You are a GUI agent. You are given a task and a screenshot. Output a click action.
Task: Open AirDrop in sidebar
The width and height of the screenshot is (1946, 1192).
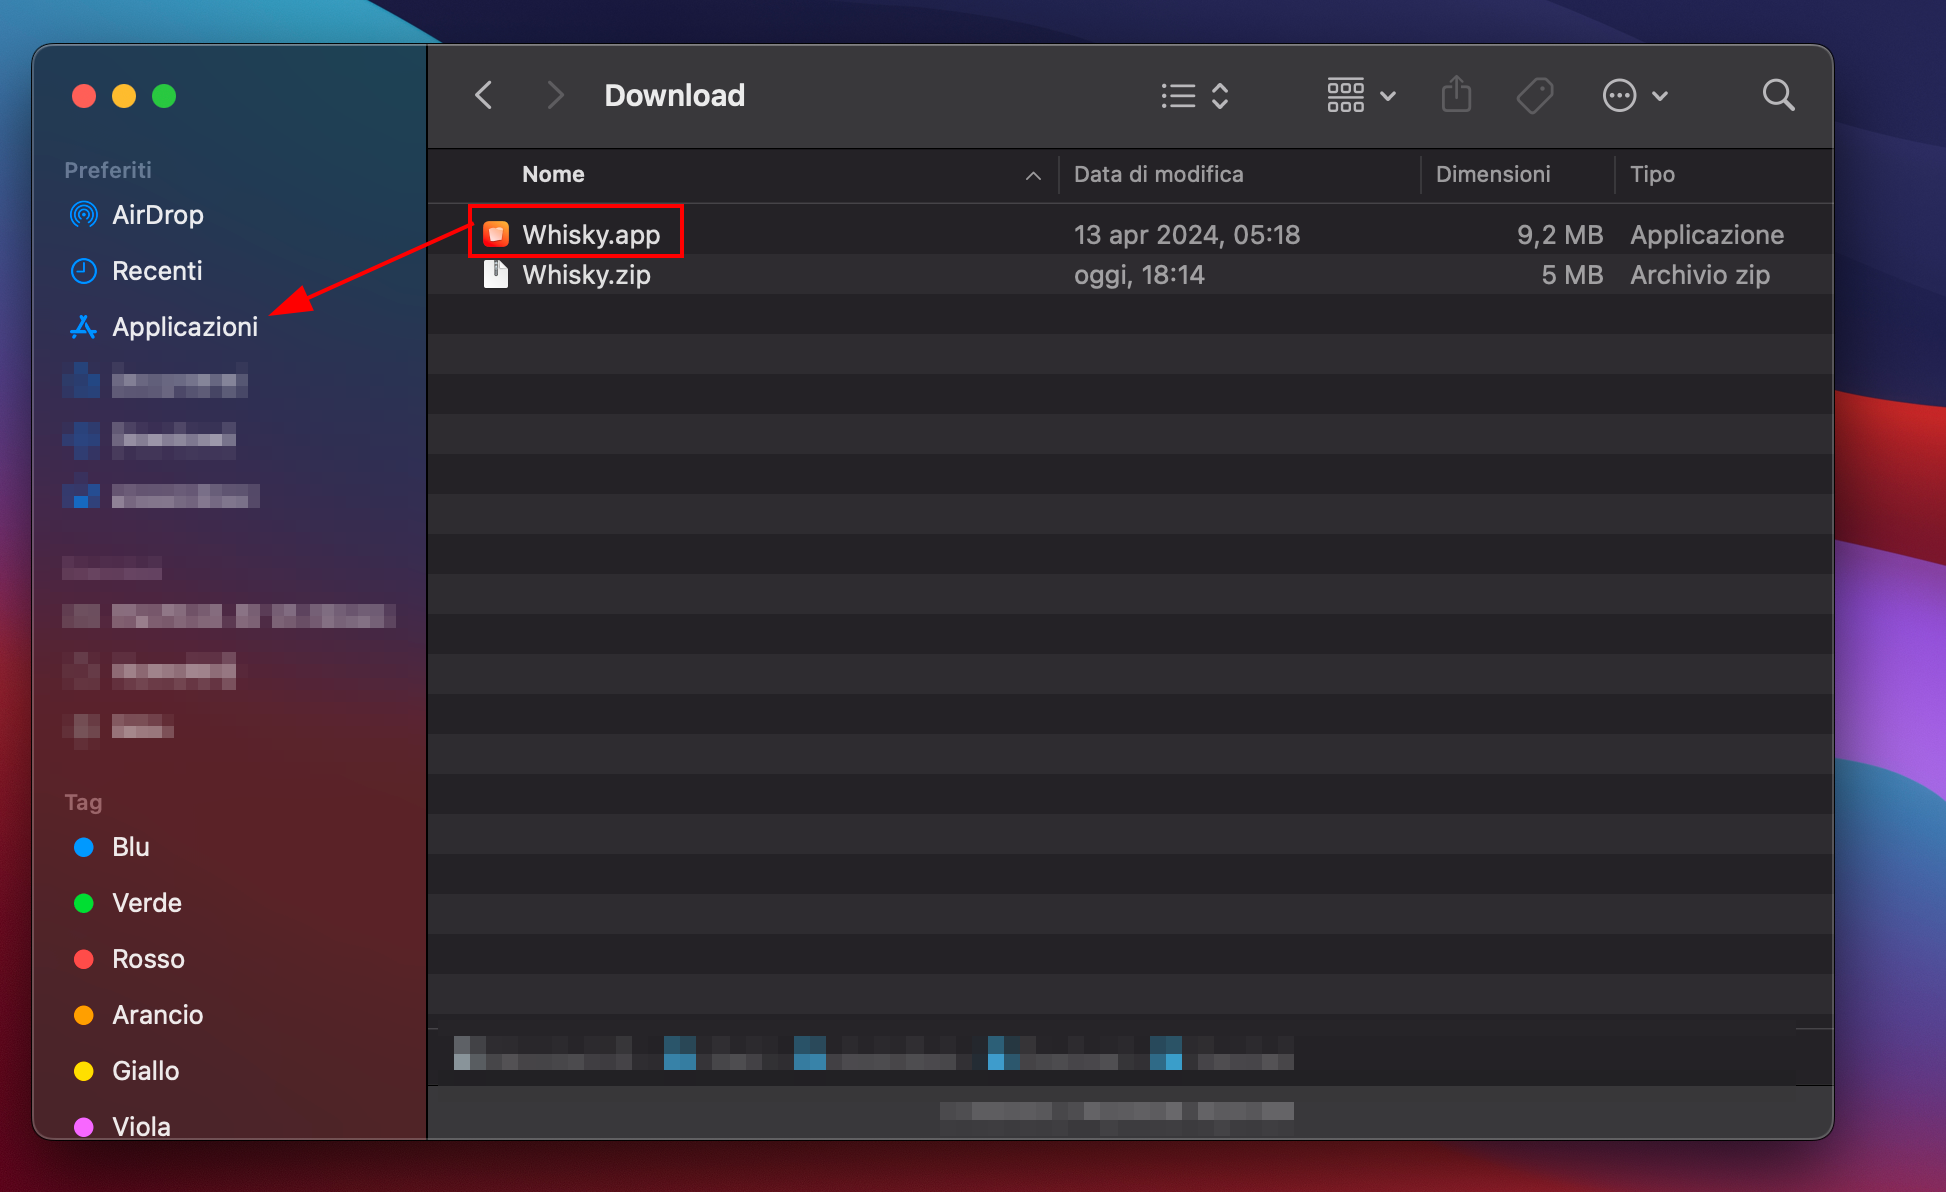pyautogui.click(x=158, y=215)
